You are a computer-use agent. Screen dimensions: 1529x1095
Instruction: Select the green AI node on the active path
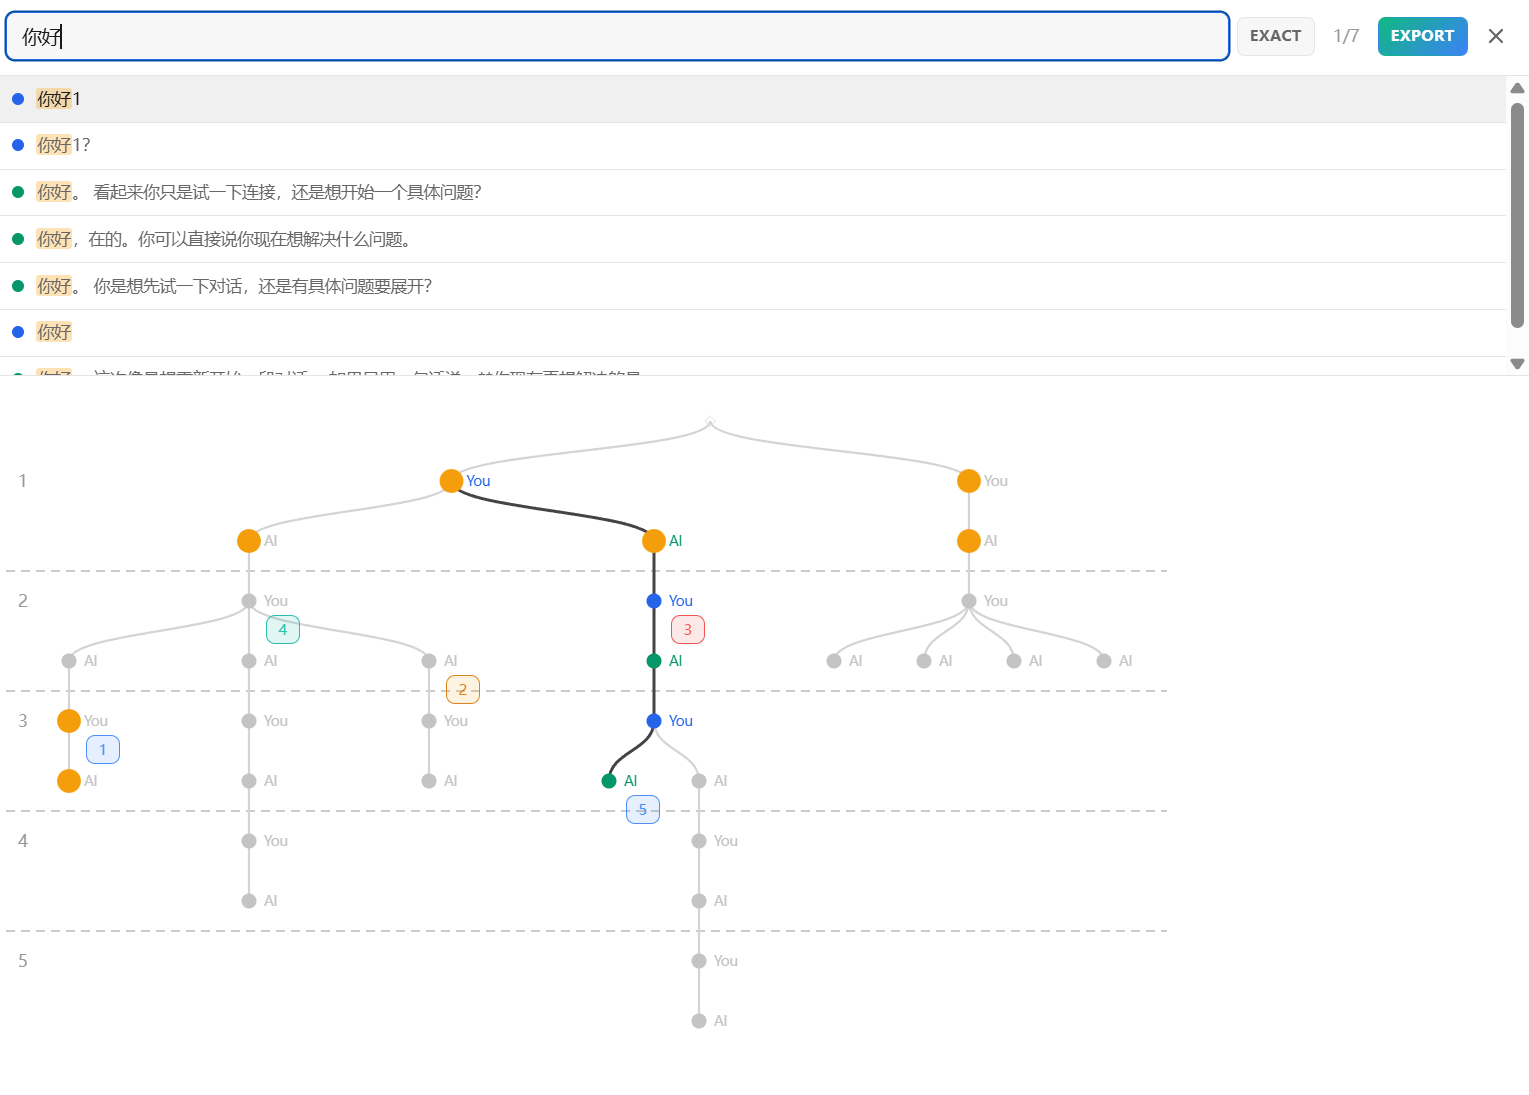tap(653, 660)
